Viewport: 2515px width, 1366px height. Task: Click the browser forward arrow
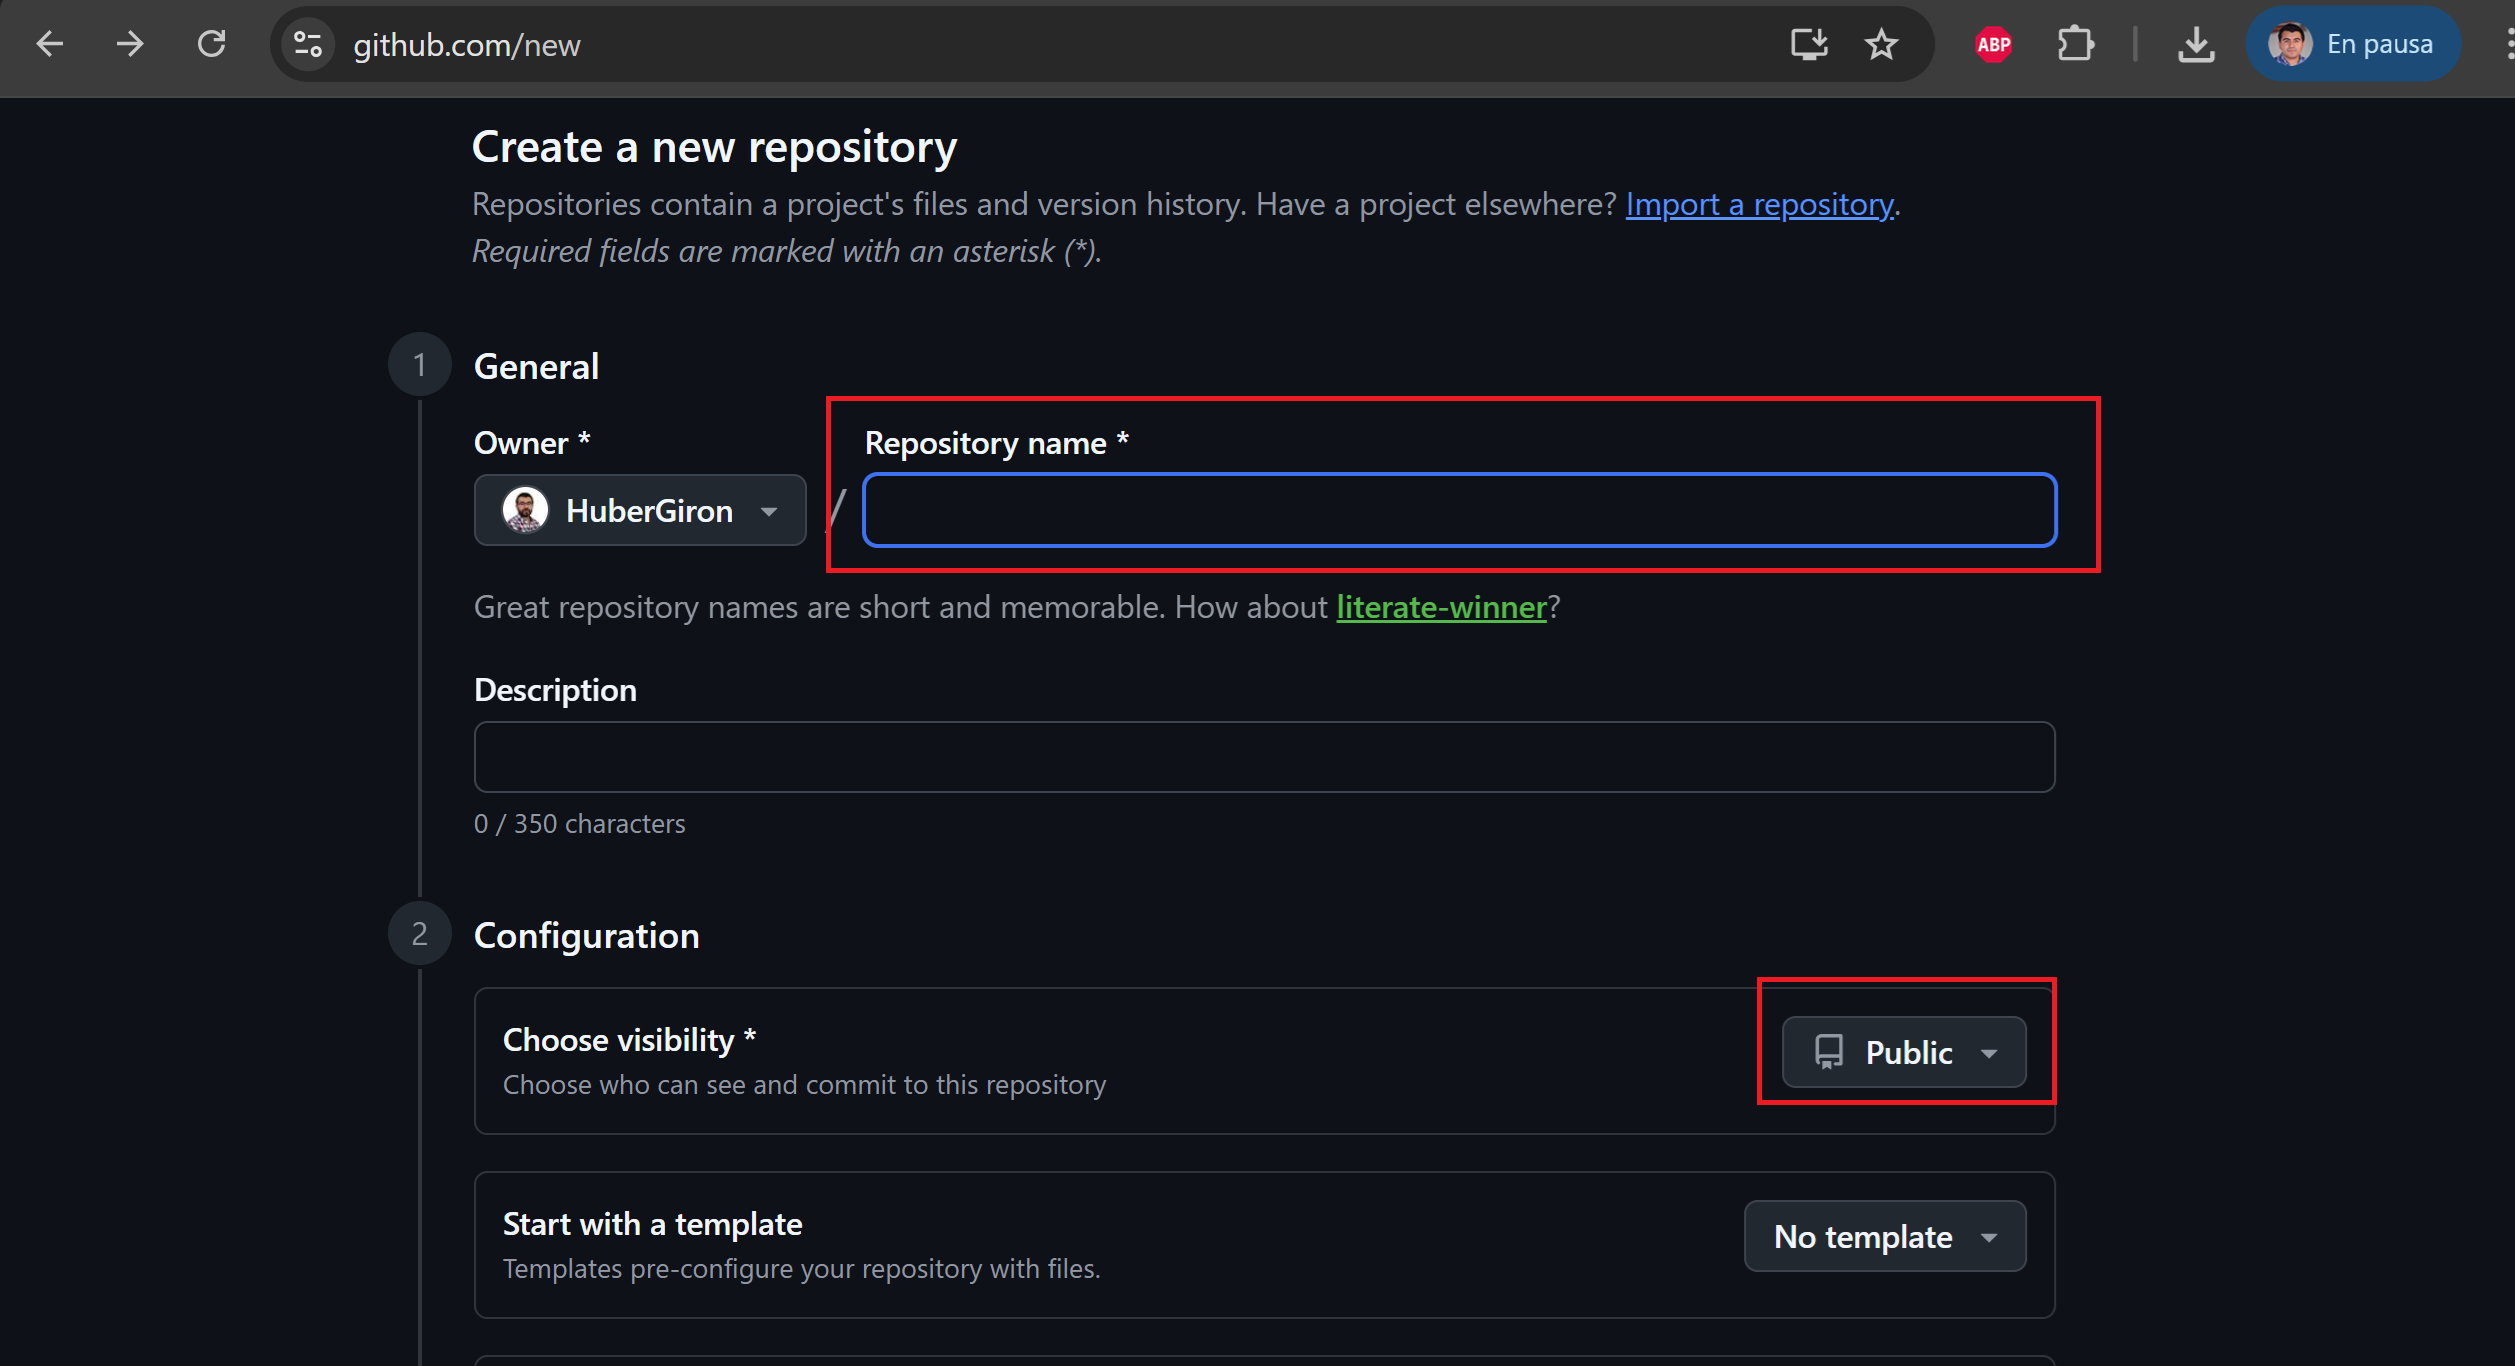point(130,44)
